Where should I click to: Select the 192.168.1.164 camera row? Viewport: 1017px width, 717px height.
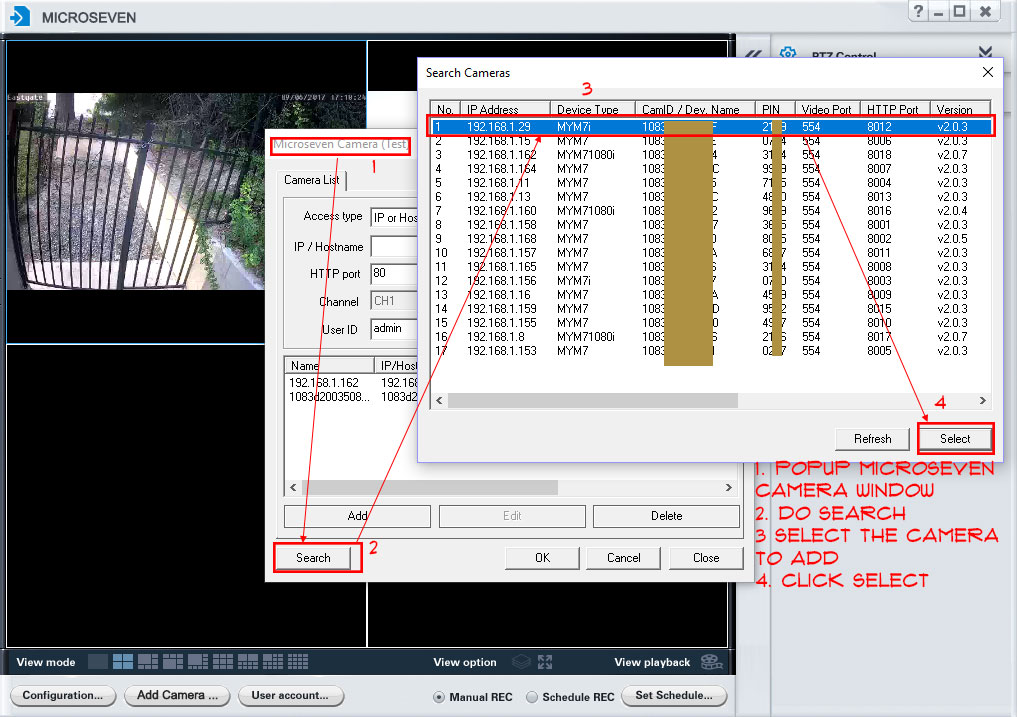coord(711,169)
